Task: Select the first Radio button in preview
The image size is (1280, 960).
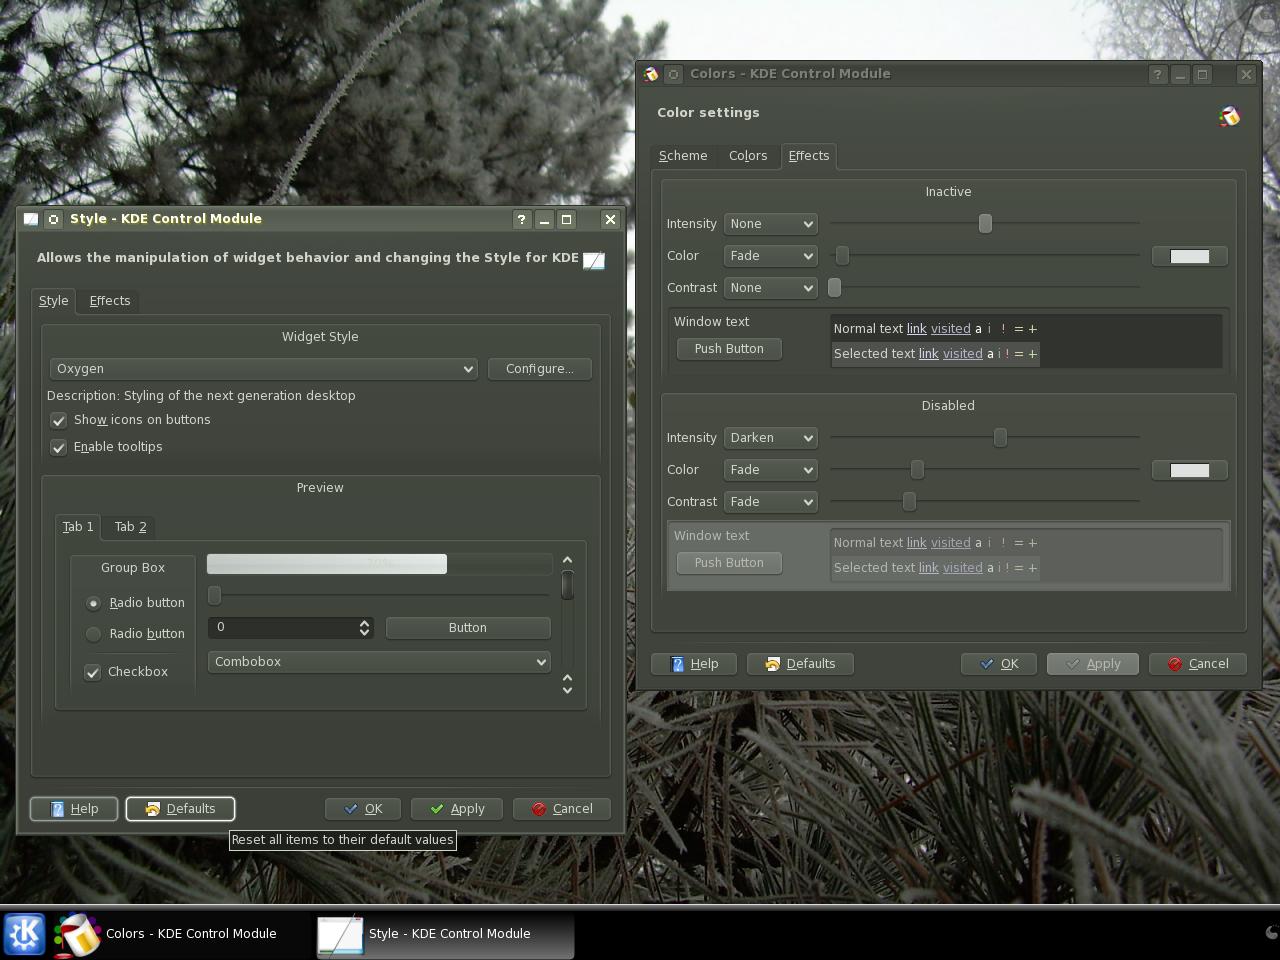Action: (x=93, y=603)
